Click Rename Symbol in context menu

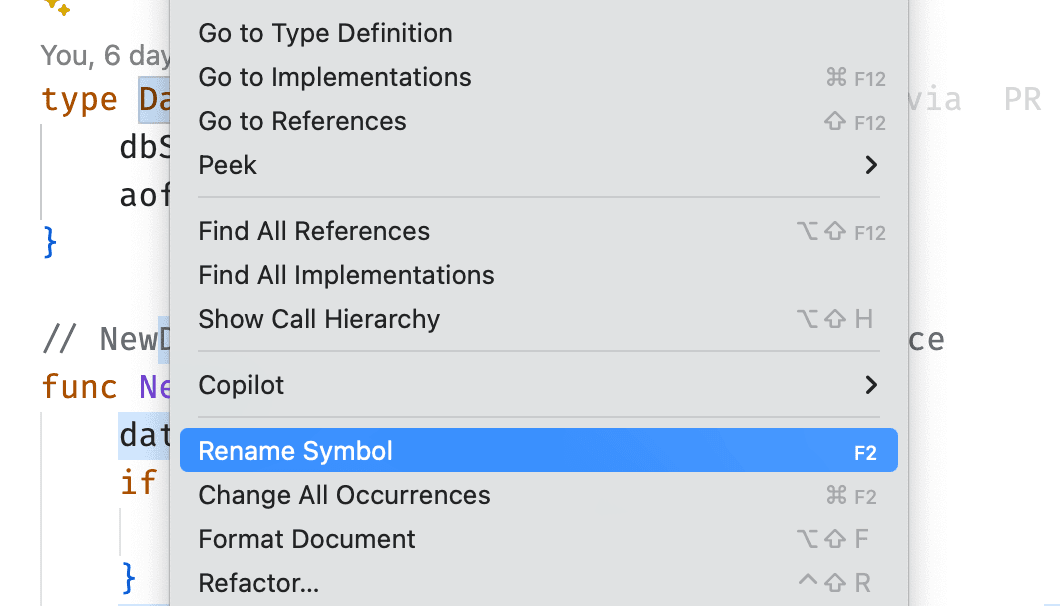click(x=296, y=451)
